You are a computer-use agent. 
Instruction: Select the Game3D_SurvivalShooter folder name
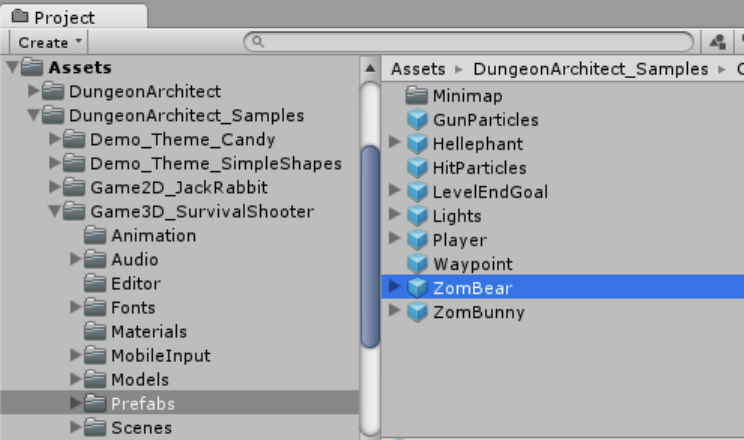pyautogui.click(x=202, y=211)
